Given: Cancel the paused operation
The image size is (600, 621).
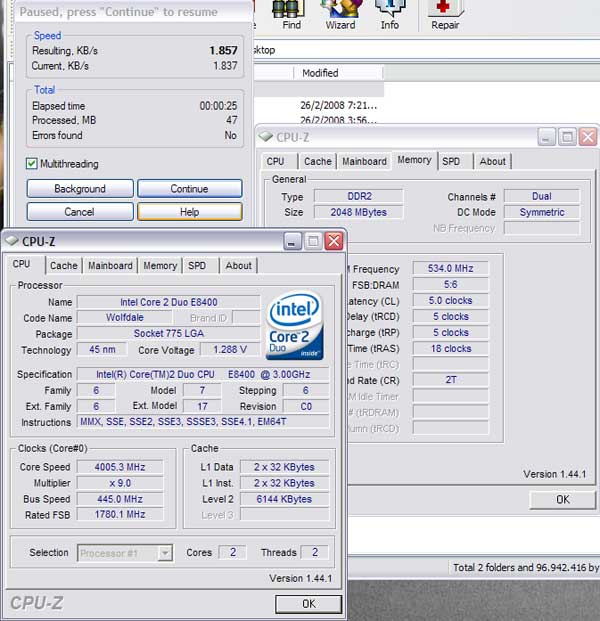Looking at the screenshot, I should (80, 212).
